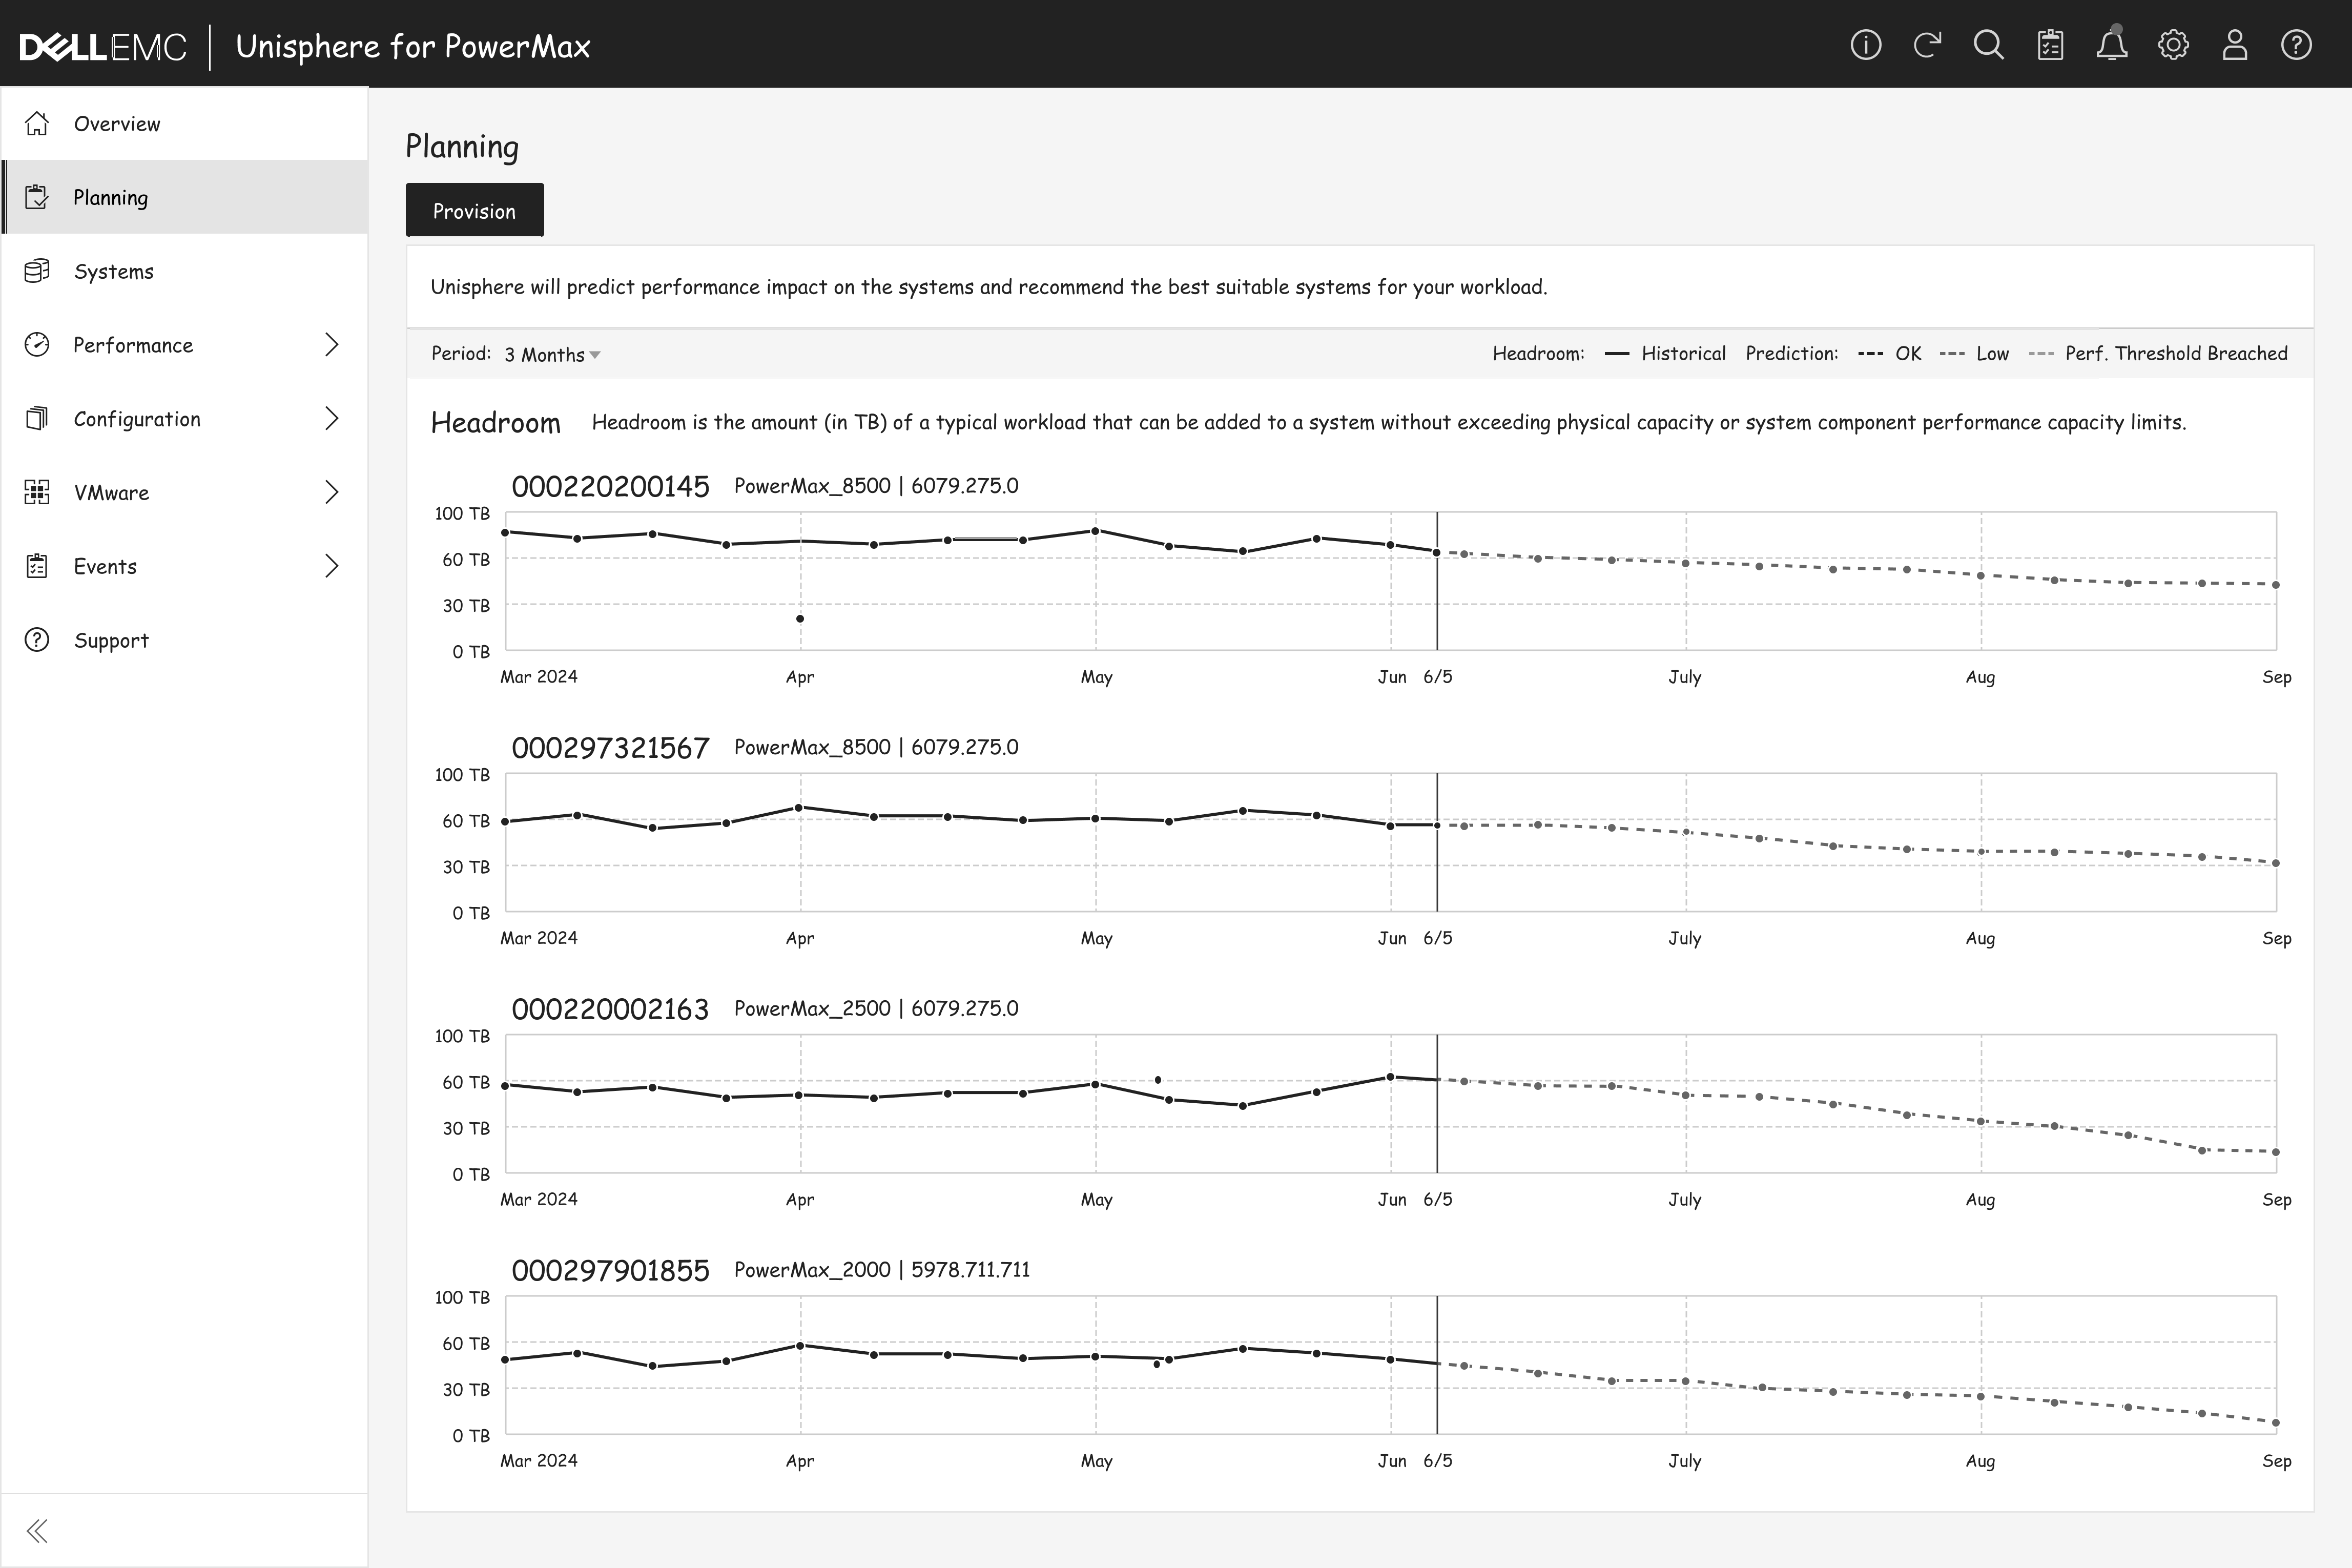Click the user profile icon
This screenshot has width=2352, height=1568.
coord(2234,45)
